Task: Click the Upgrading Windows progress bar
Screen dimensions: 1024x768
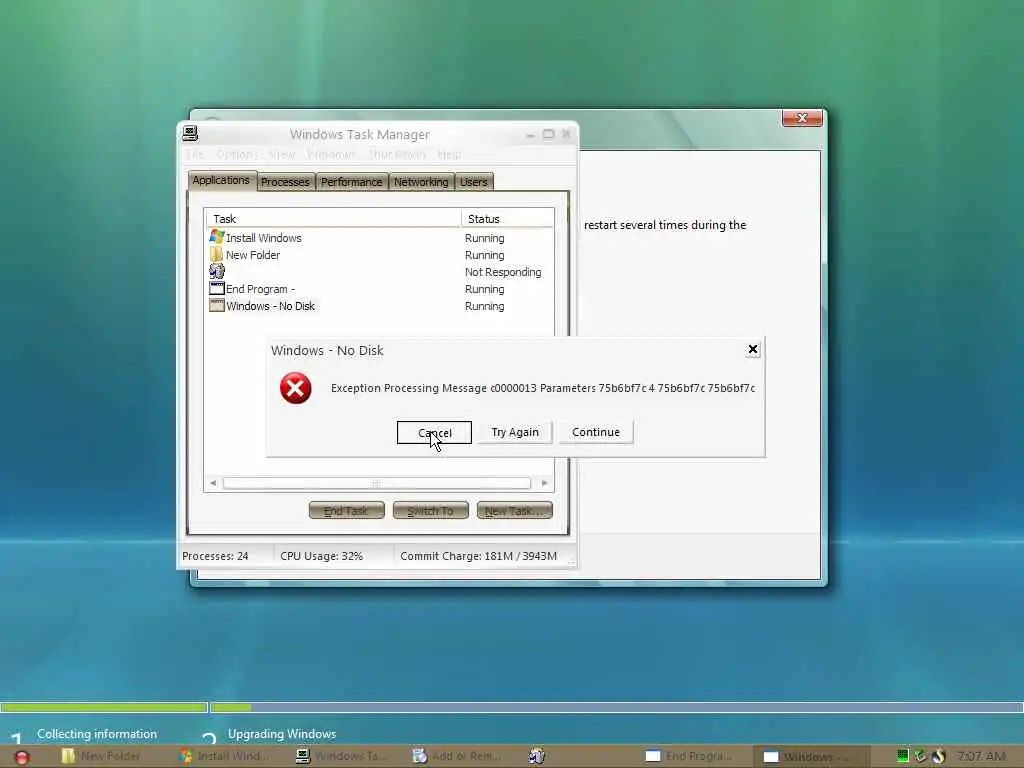Action: pyautogui.click(x=616, y=707)
